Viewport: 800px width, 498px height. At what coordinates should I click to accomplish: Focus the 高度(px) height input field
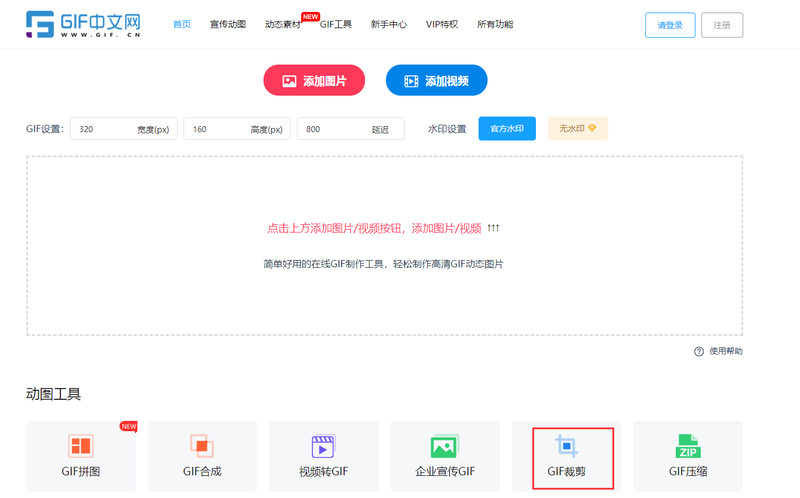(237, 129)
